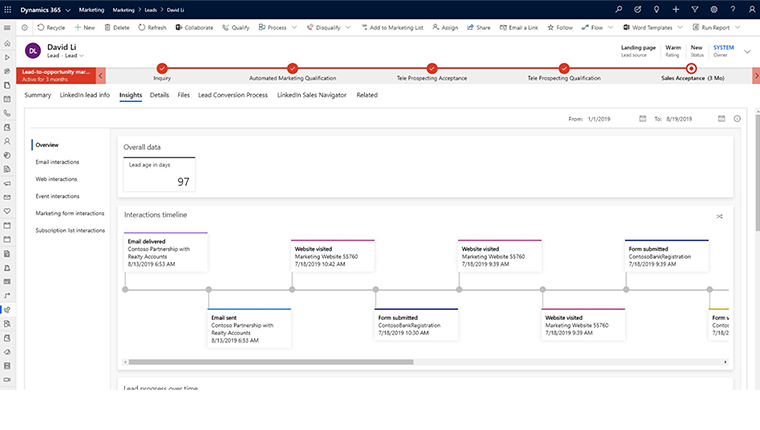Open the LinkedIn Sales Navigator tab
Image resolution: width=760 pixels, height=430 pixels.
(311, 95)
